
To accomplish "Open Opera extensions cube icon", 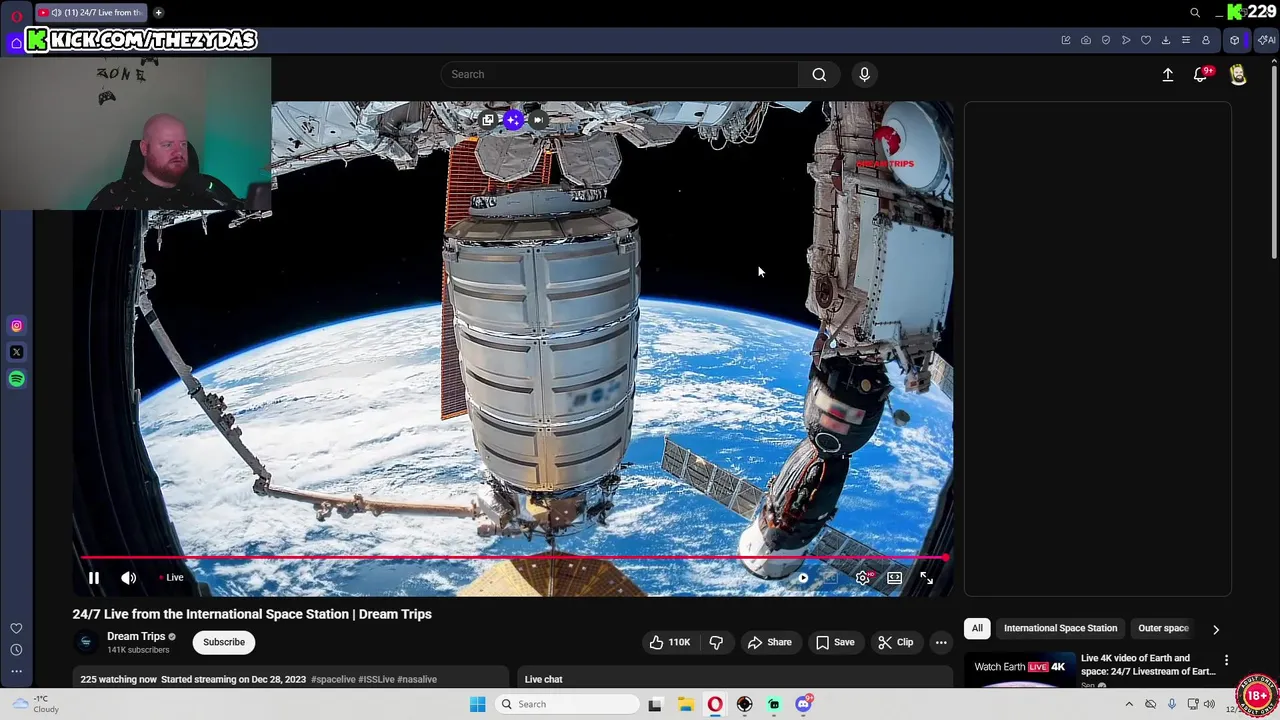I will click(1235, 40).
